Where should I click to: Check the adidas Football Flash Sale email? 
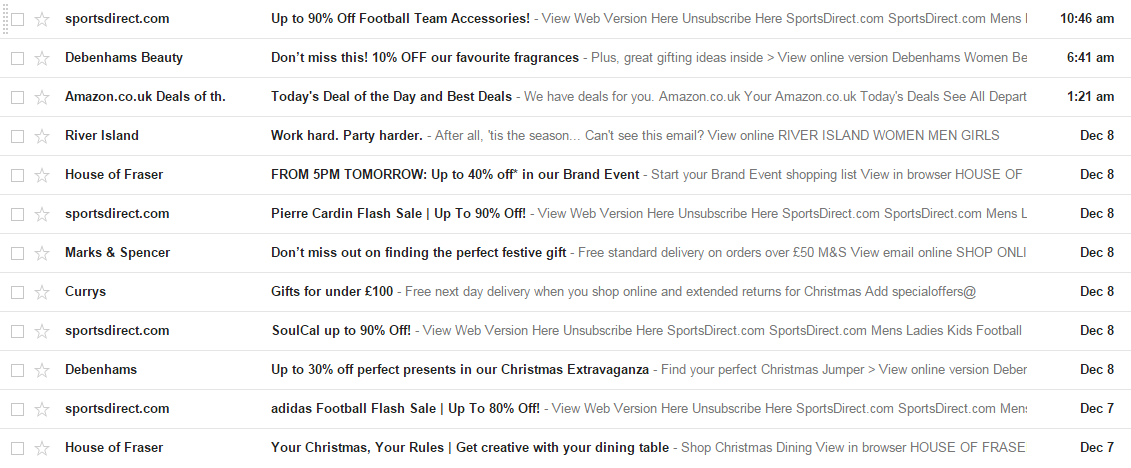click(17, 409)
